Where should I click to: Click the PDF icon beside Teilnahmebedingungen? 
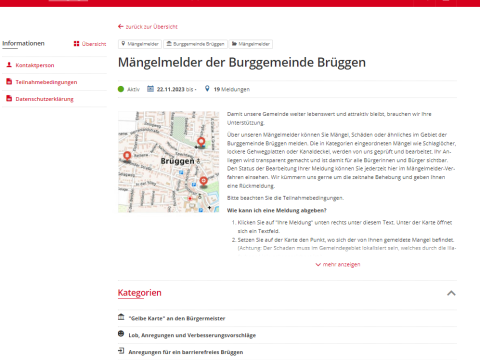9,82
